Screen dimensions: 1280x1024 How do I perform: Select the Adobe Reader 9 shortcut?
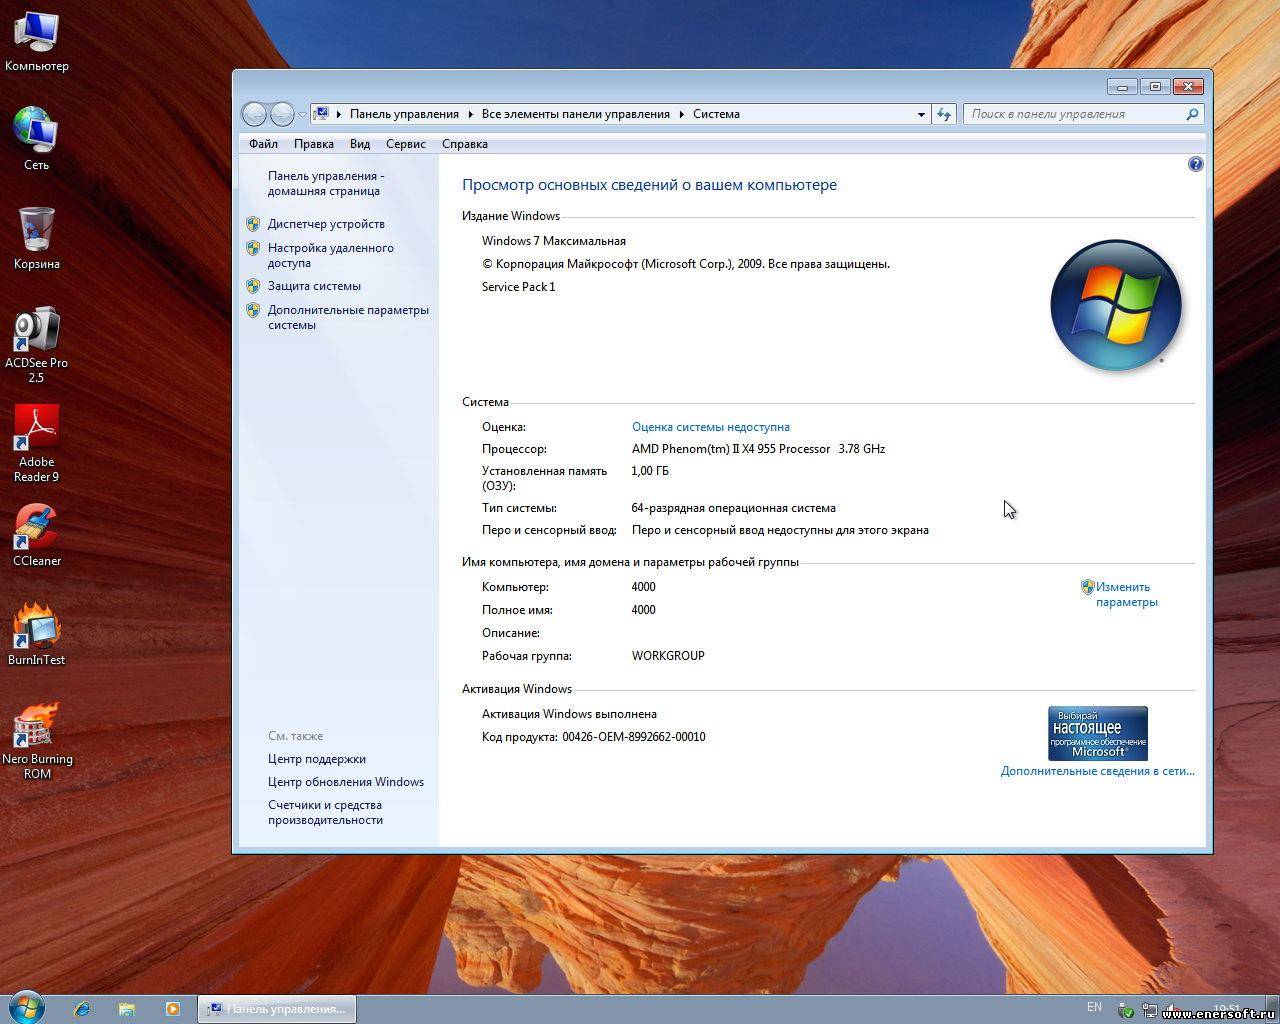(36, 444)
